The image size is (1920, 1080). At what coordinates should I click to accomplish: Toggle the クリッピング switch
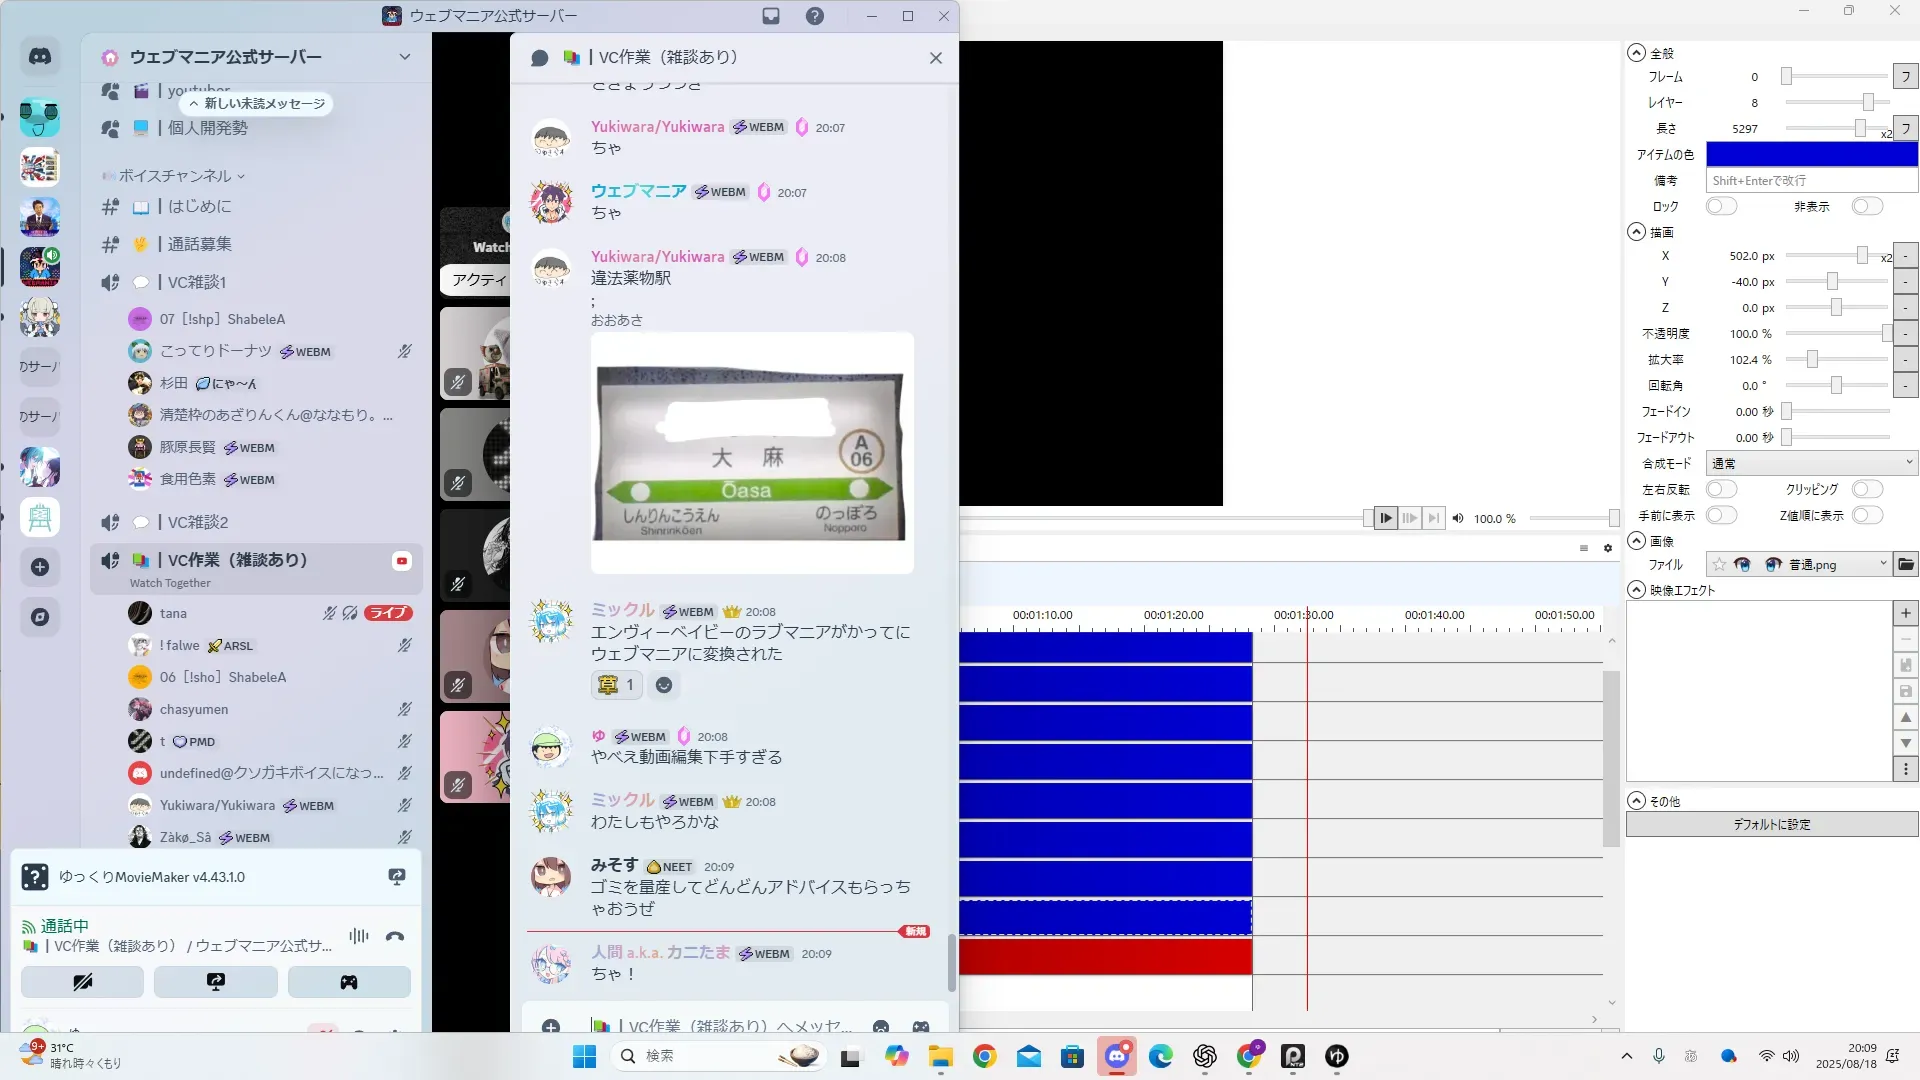click(x=1866, y=489)
